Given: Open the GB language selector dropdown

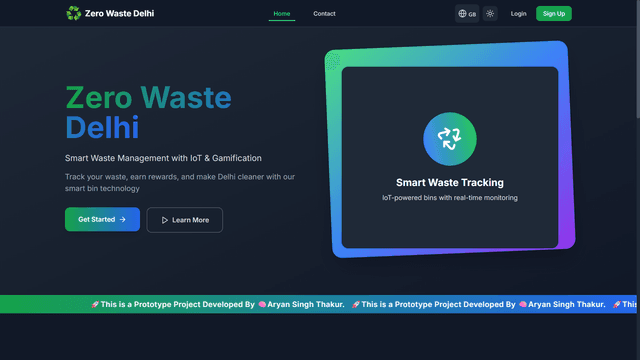Looking at the screenshot, I should coord(467,13).
